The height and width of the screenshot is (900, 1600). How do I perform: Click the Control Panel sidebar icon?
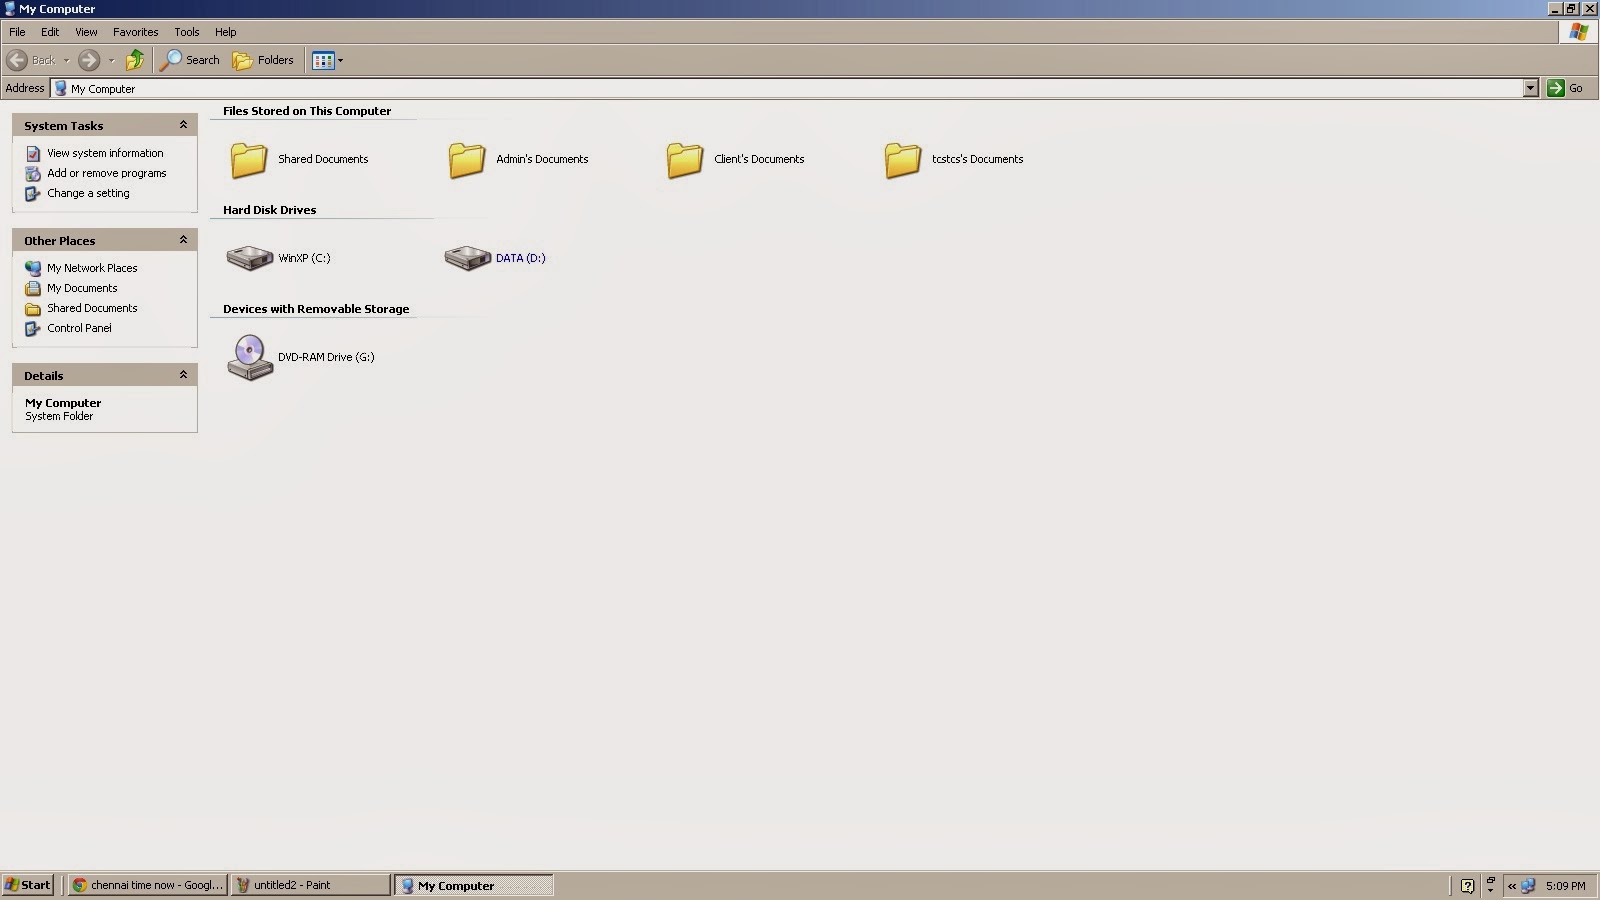(33, 328)
